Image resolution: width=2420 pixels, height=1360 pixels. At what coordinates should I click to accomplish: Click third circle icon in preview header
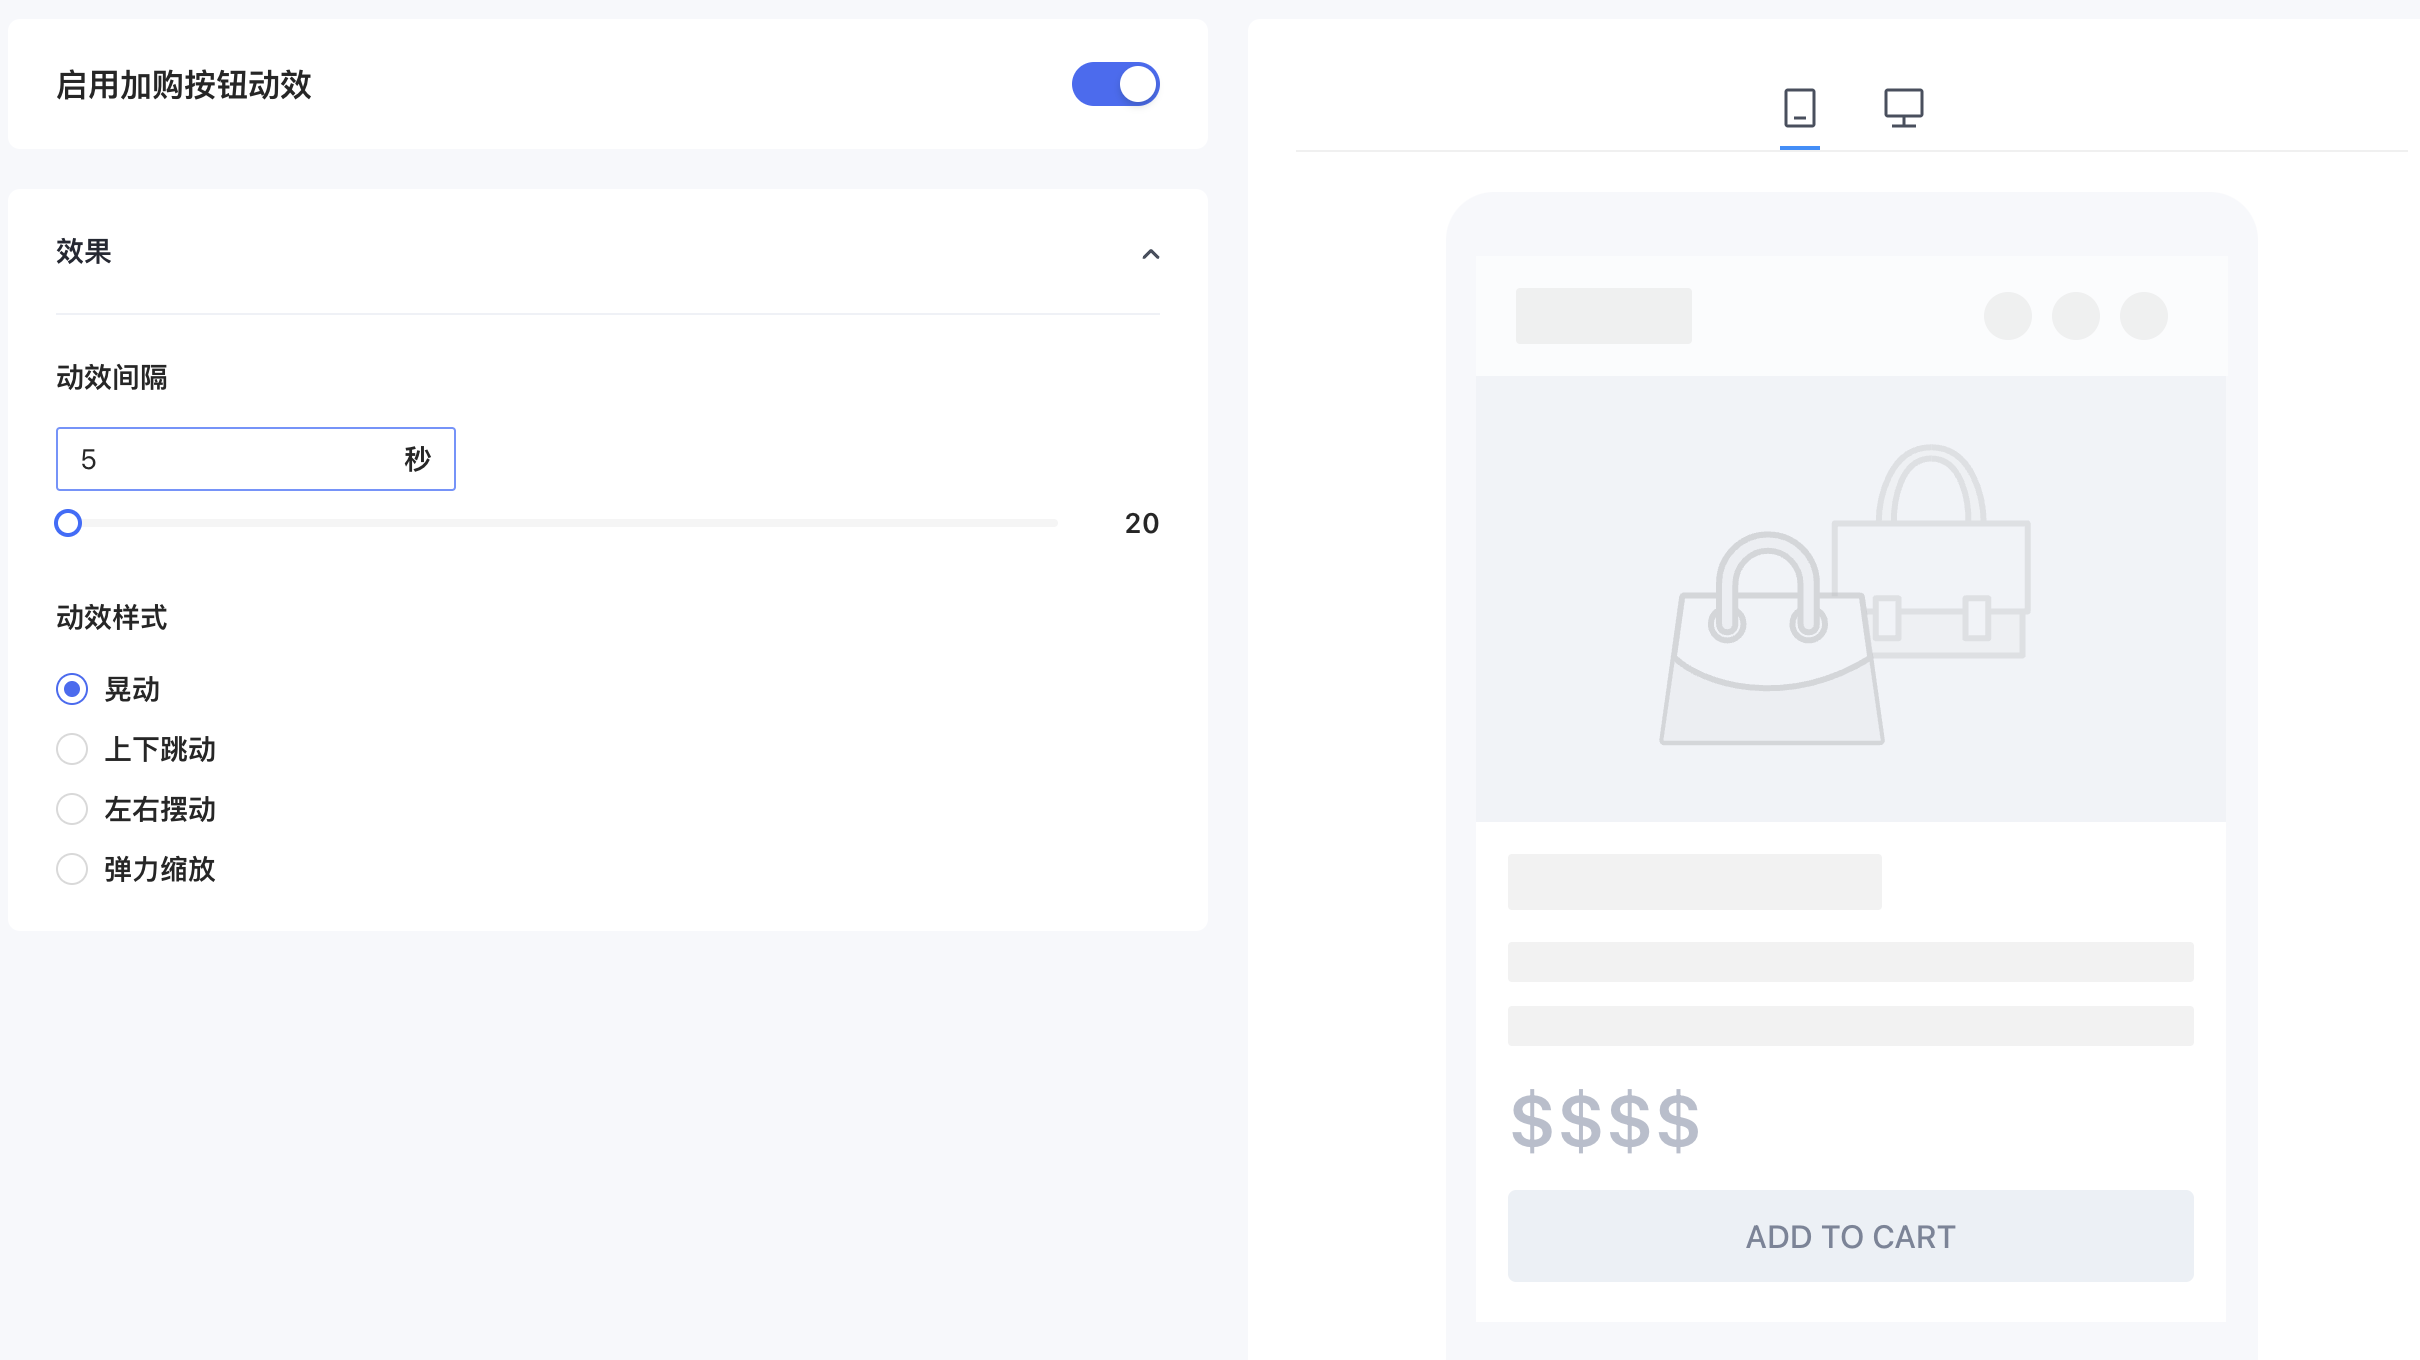point(2143,316)
